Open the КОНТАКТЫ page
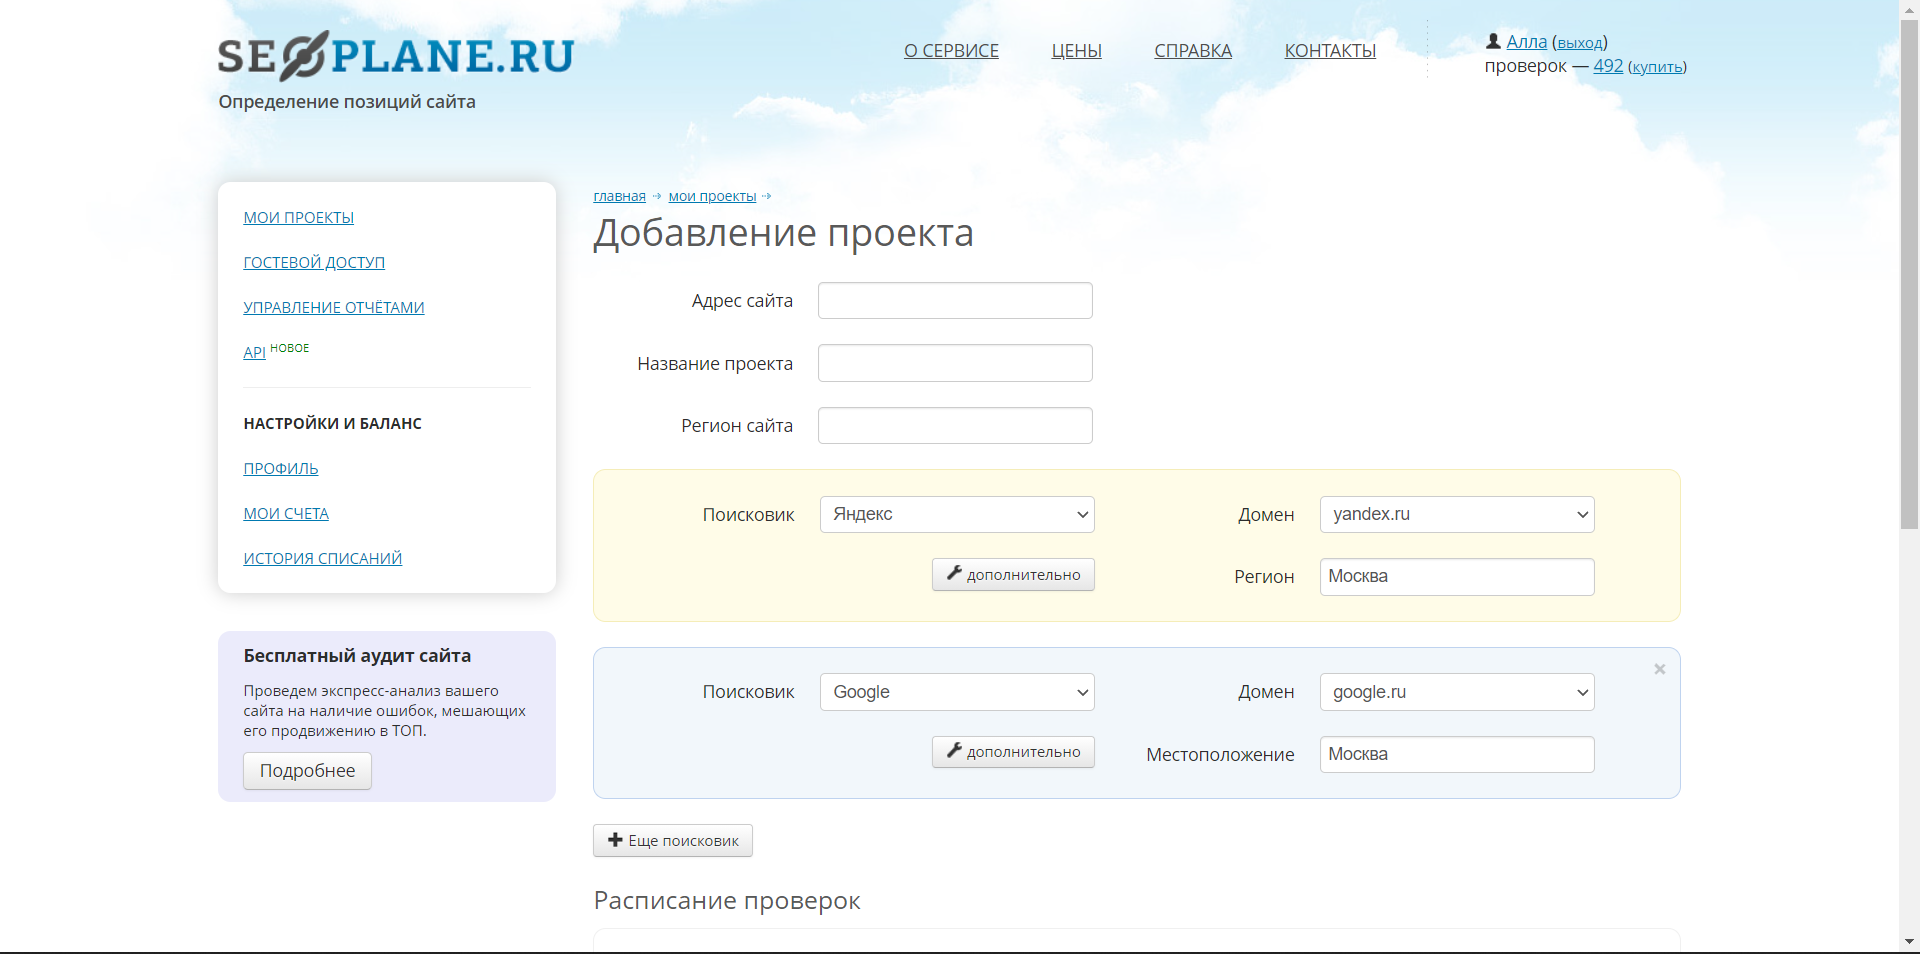 [x=1330, y=51]
